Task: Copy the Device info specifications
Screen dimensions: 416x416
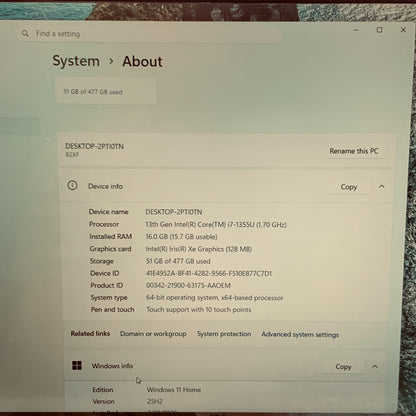Action: pyautogui.click(x=349, y=187)
